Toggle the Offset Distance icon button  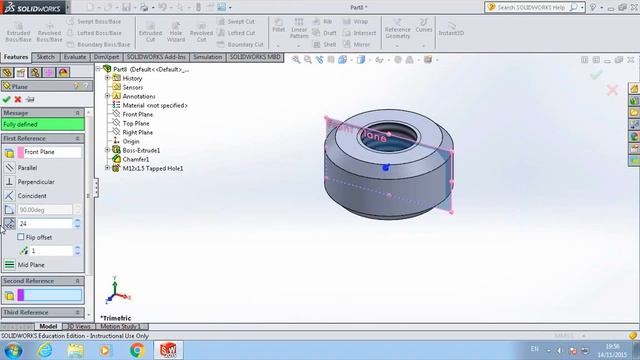(x=9, y=224)
